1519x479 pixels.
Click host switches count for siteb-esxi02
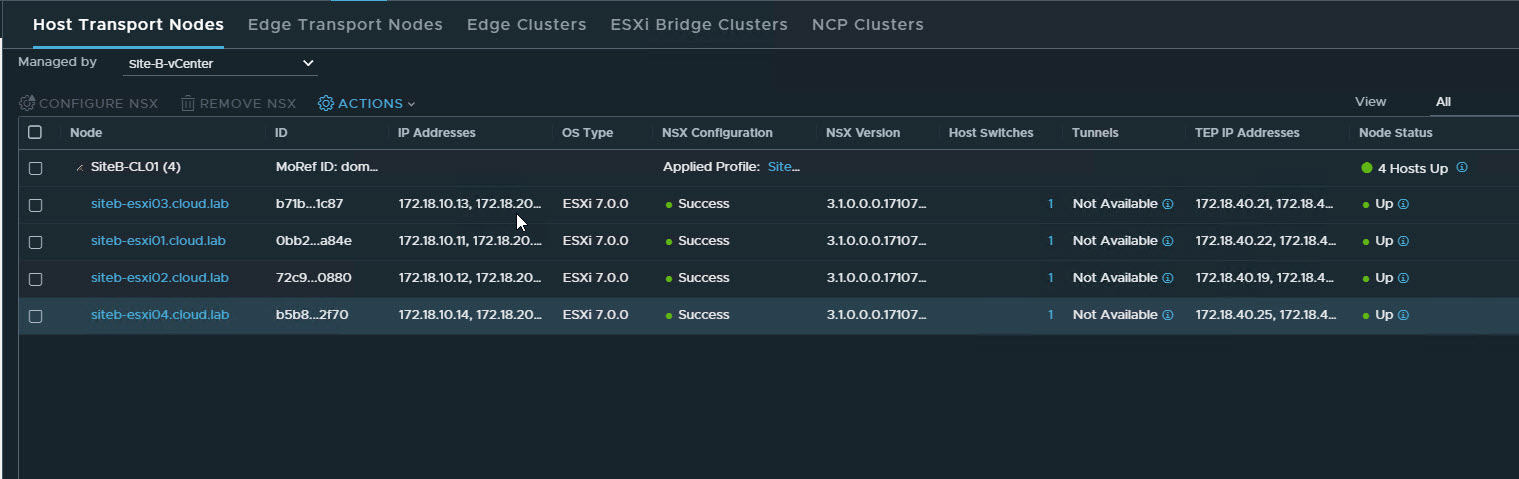tap(1050, 278)
